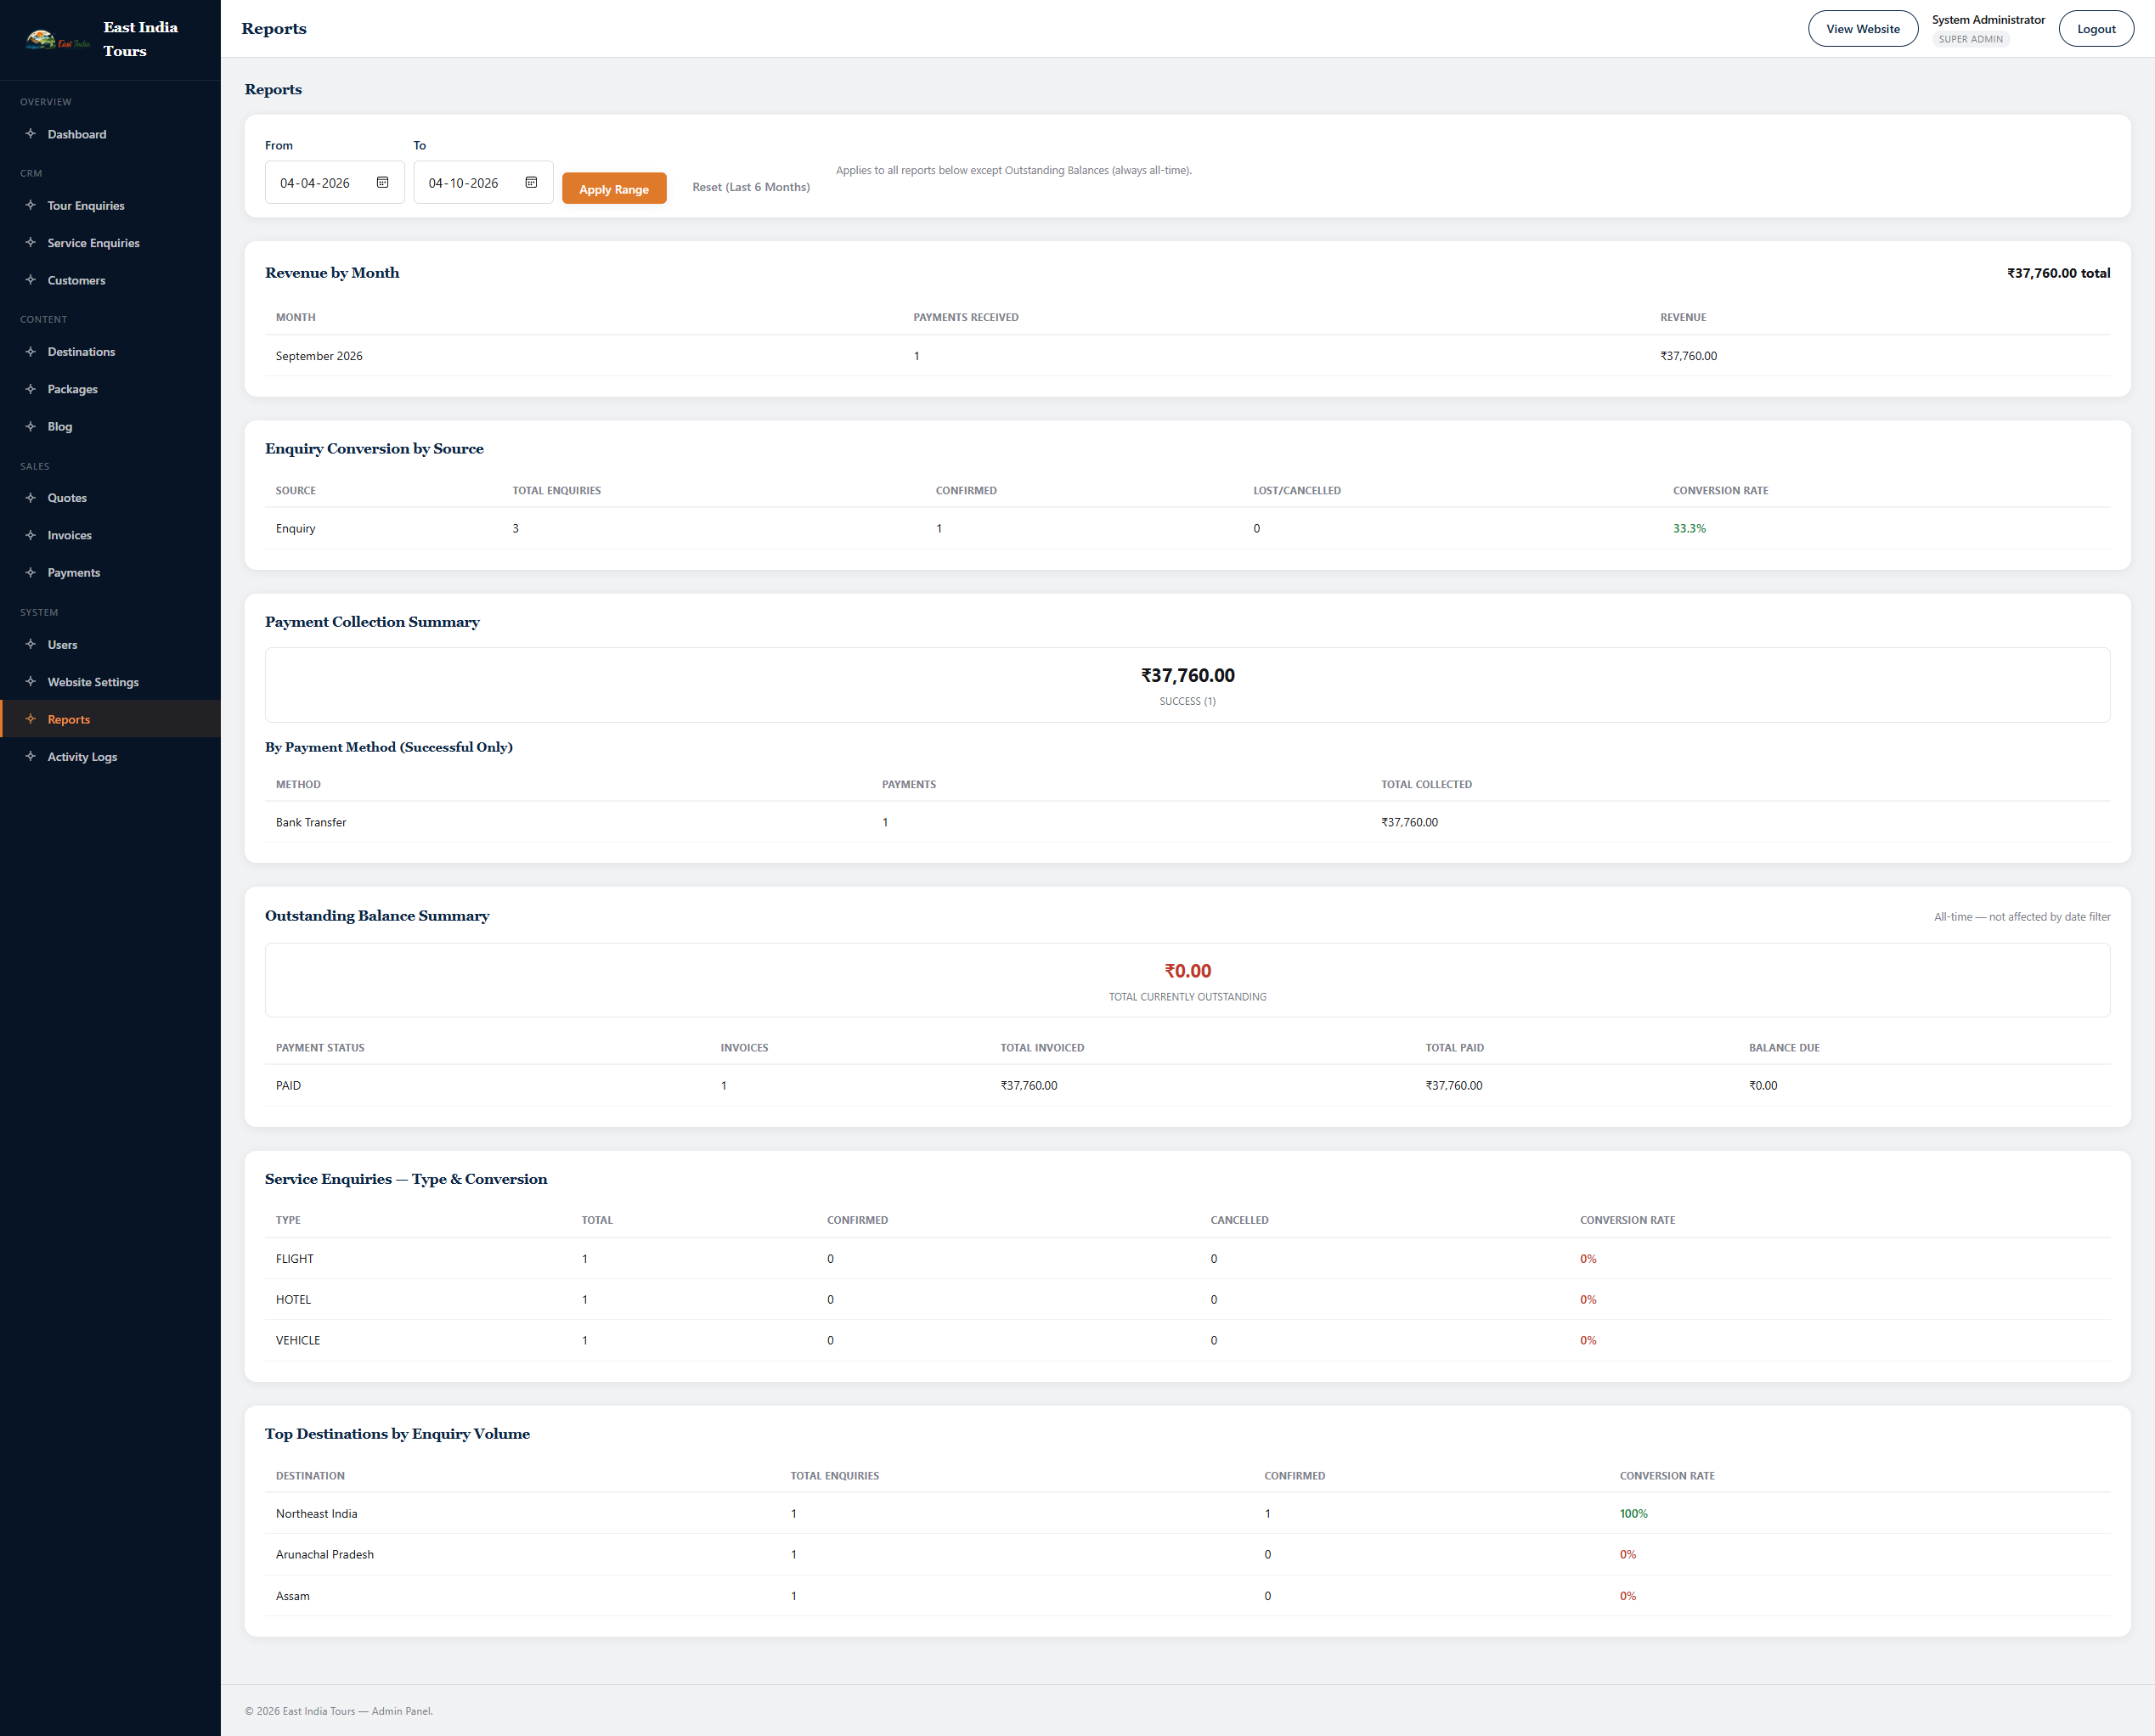Edit the To date input field
This screenshot has height=1736, width=2155.
coord(483,182)
